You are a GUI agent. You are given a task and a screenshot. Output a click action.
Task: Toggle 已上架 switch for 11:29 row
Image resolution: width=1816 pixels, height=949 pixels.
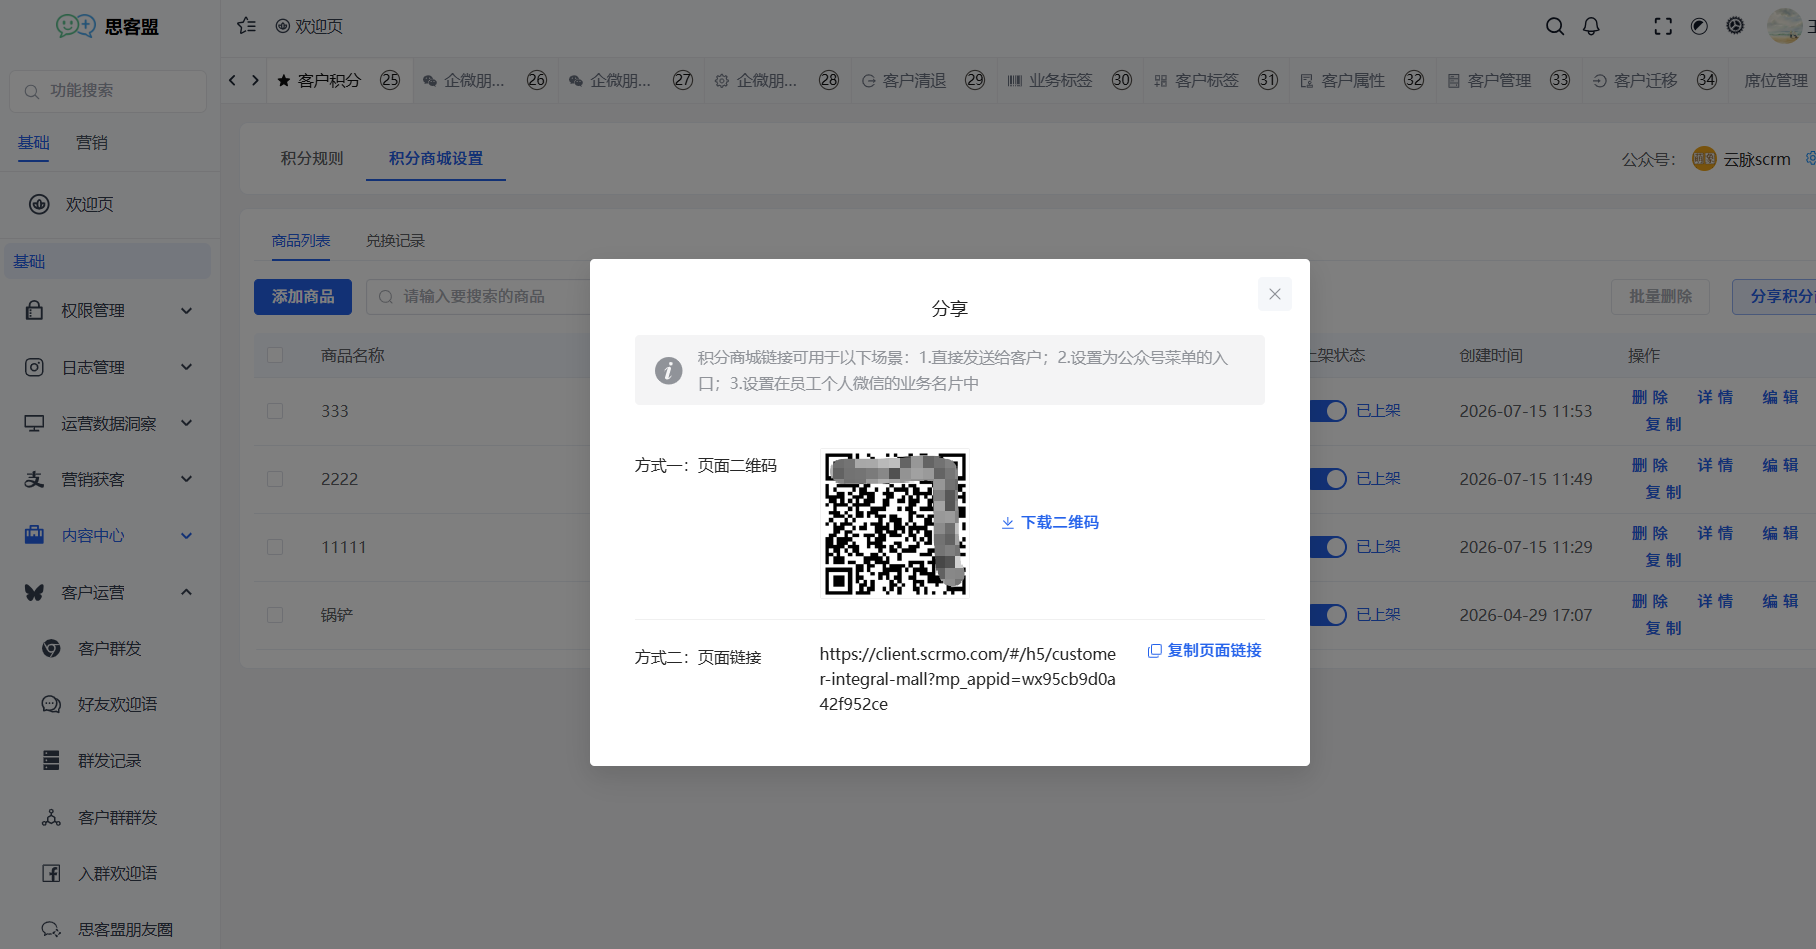coord(1328,547)
